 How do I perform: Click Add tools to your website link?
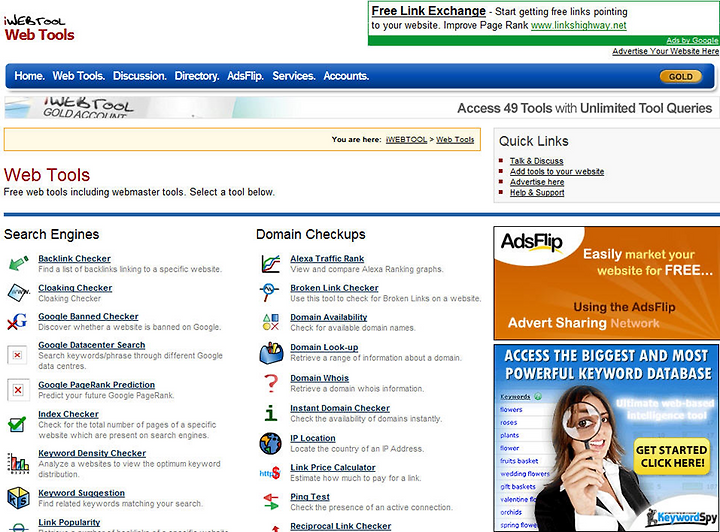tap(557, 171)
